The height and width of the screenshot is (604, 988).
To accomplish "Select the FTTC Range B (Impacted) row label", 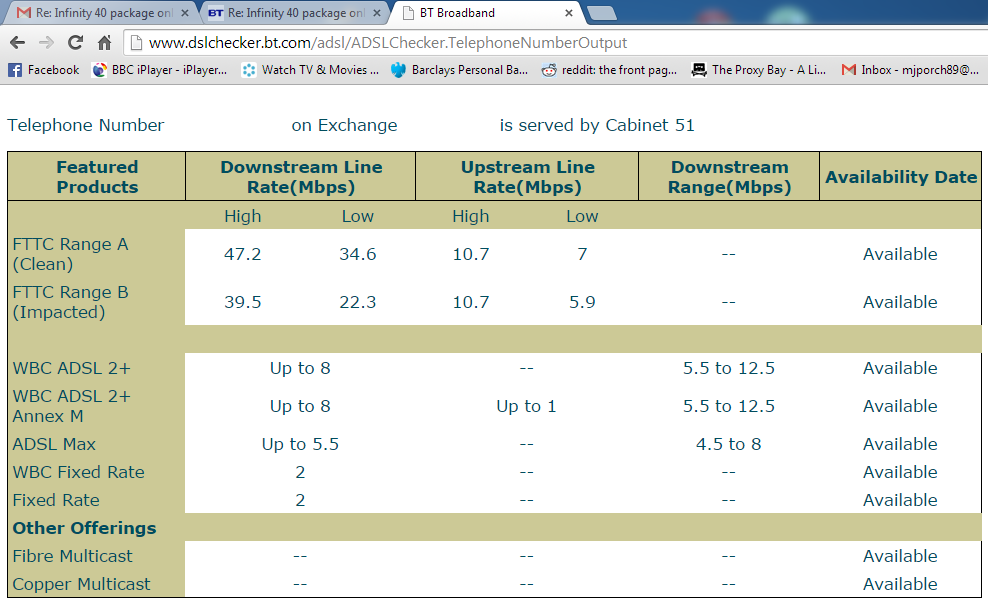I will pos(71,302).
